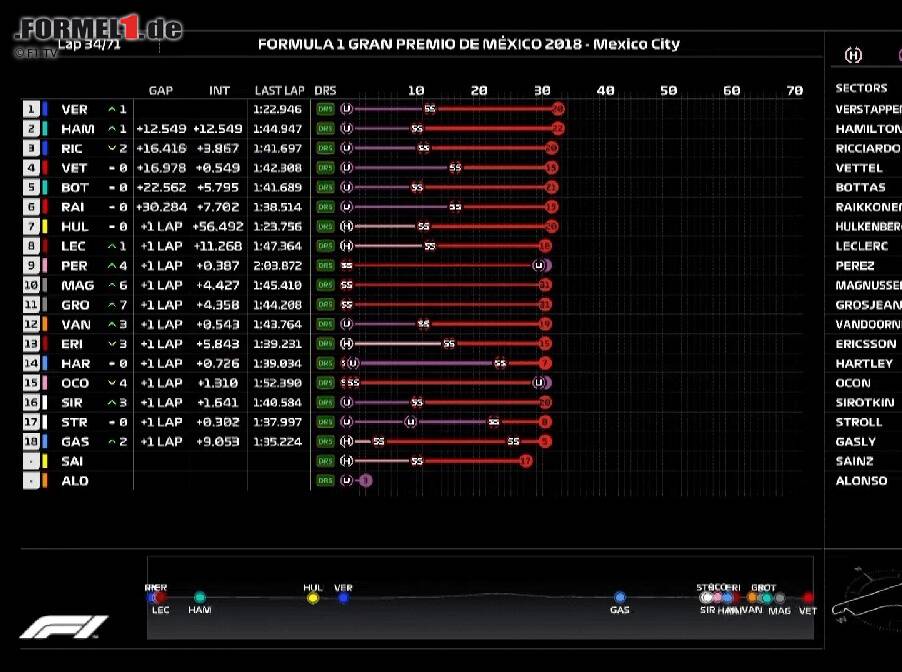Screen dimensions: 902x672
Task: Open the circuit mini map thumbnail
Action: coord(867,595)
